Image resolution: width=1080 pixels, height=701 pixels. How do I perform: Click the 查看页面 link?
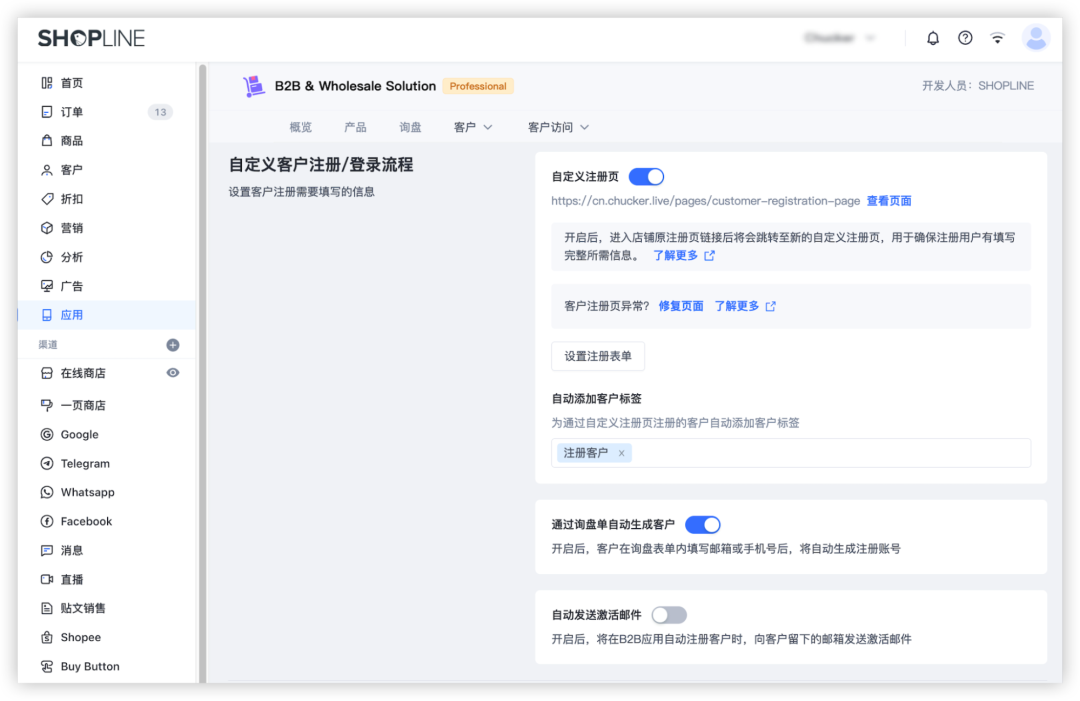click(x=889, y=200)
